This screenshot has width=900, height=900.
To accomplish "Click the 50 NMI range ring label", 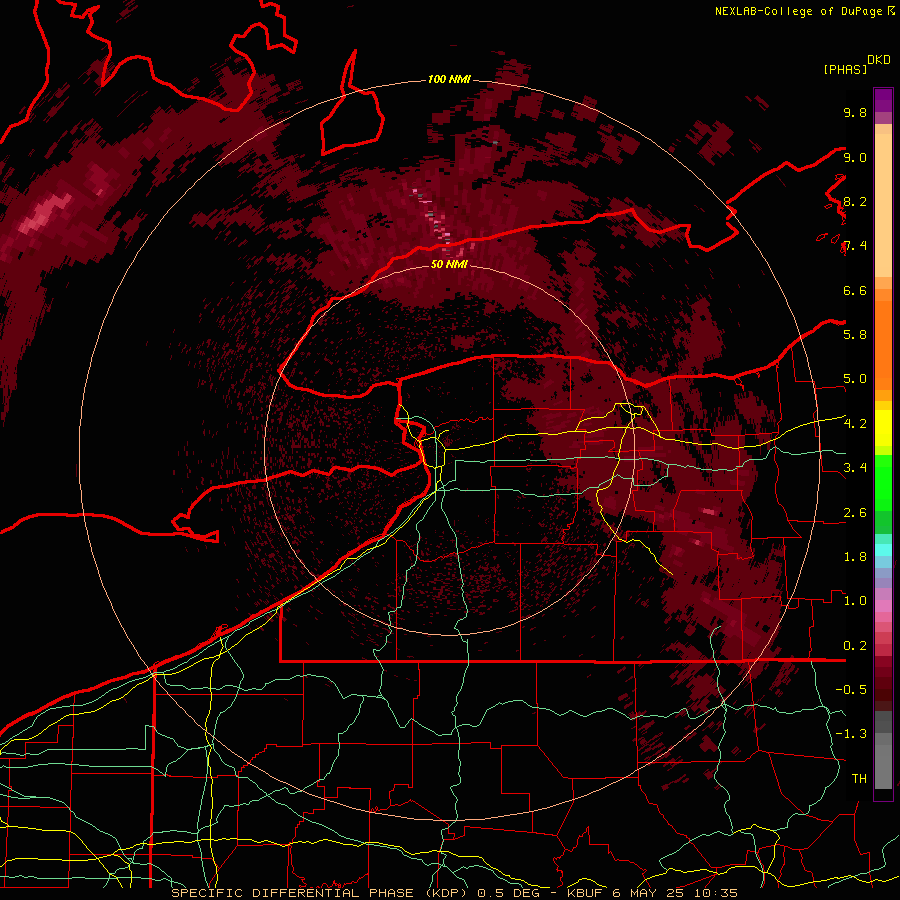I will (449, 264).
